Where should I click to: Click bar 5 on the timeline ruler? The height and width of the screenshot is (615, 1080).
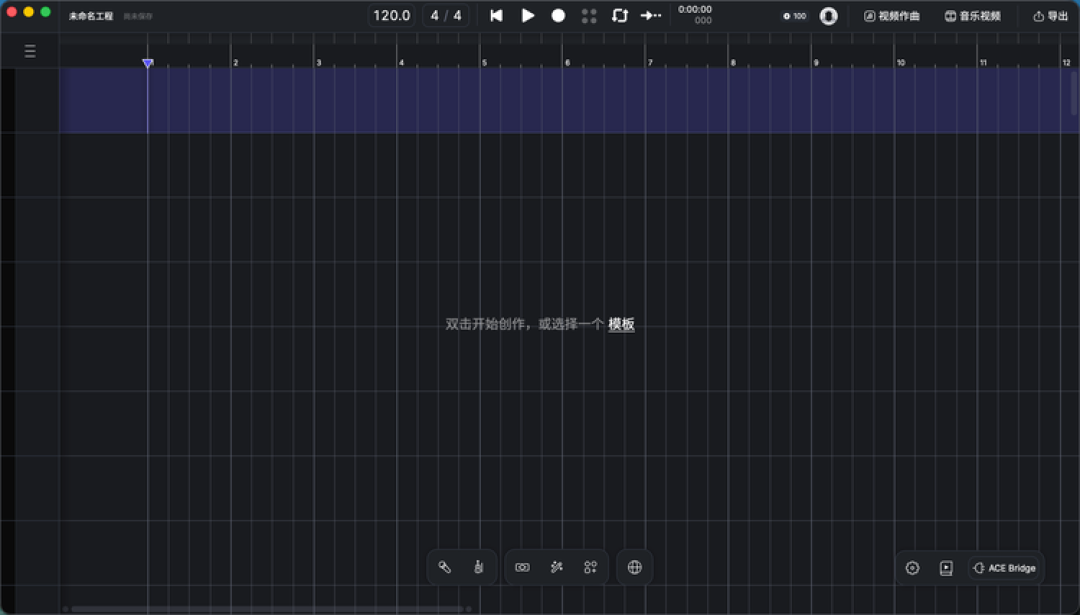(484, 63)
